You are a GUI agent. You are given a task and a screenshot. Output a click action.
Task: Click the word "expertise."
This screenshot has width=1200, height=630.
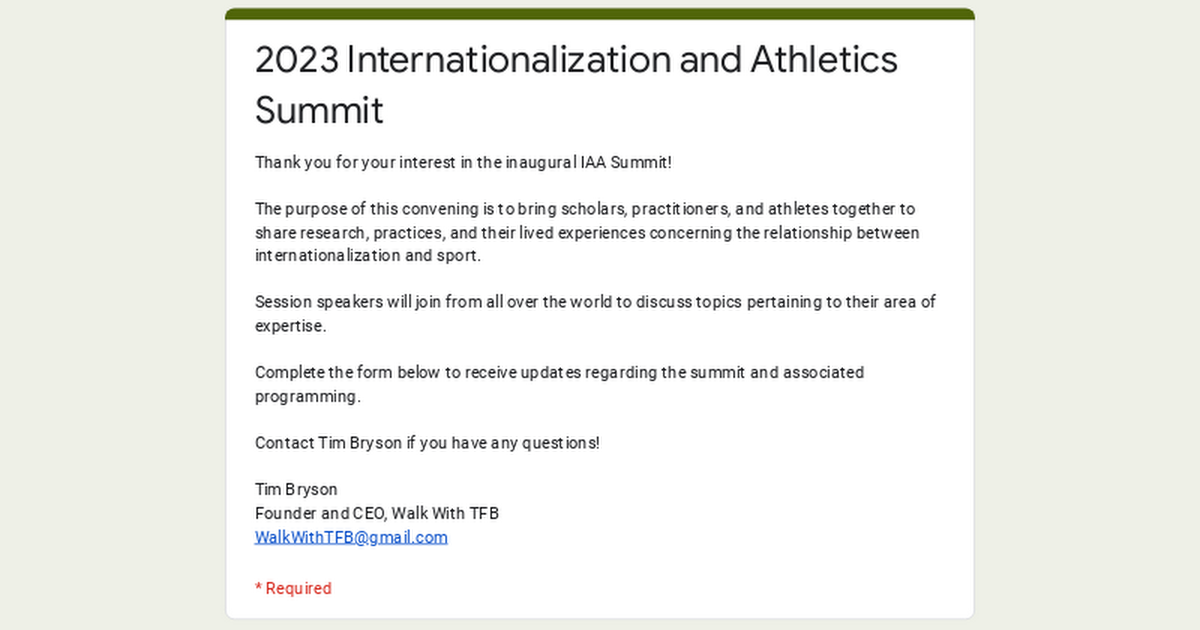tap(291, 326)
